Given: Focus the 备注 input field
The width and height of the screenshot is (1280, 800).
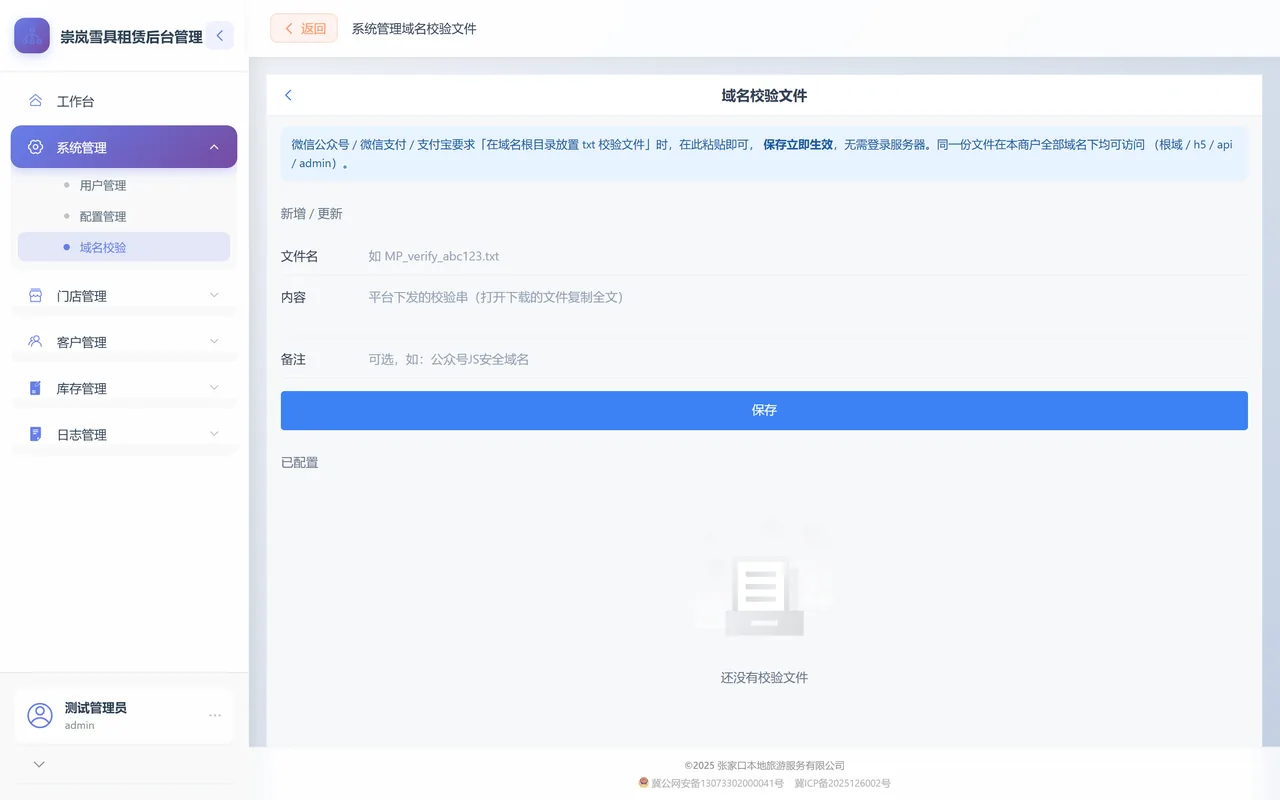Looking at the screenshot, I should 807,359.
